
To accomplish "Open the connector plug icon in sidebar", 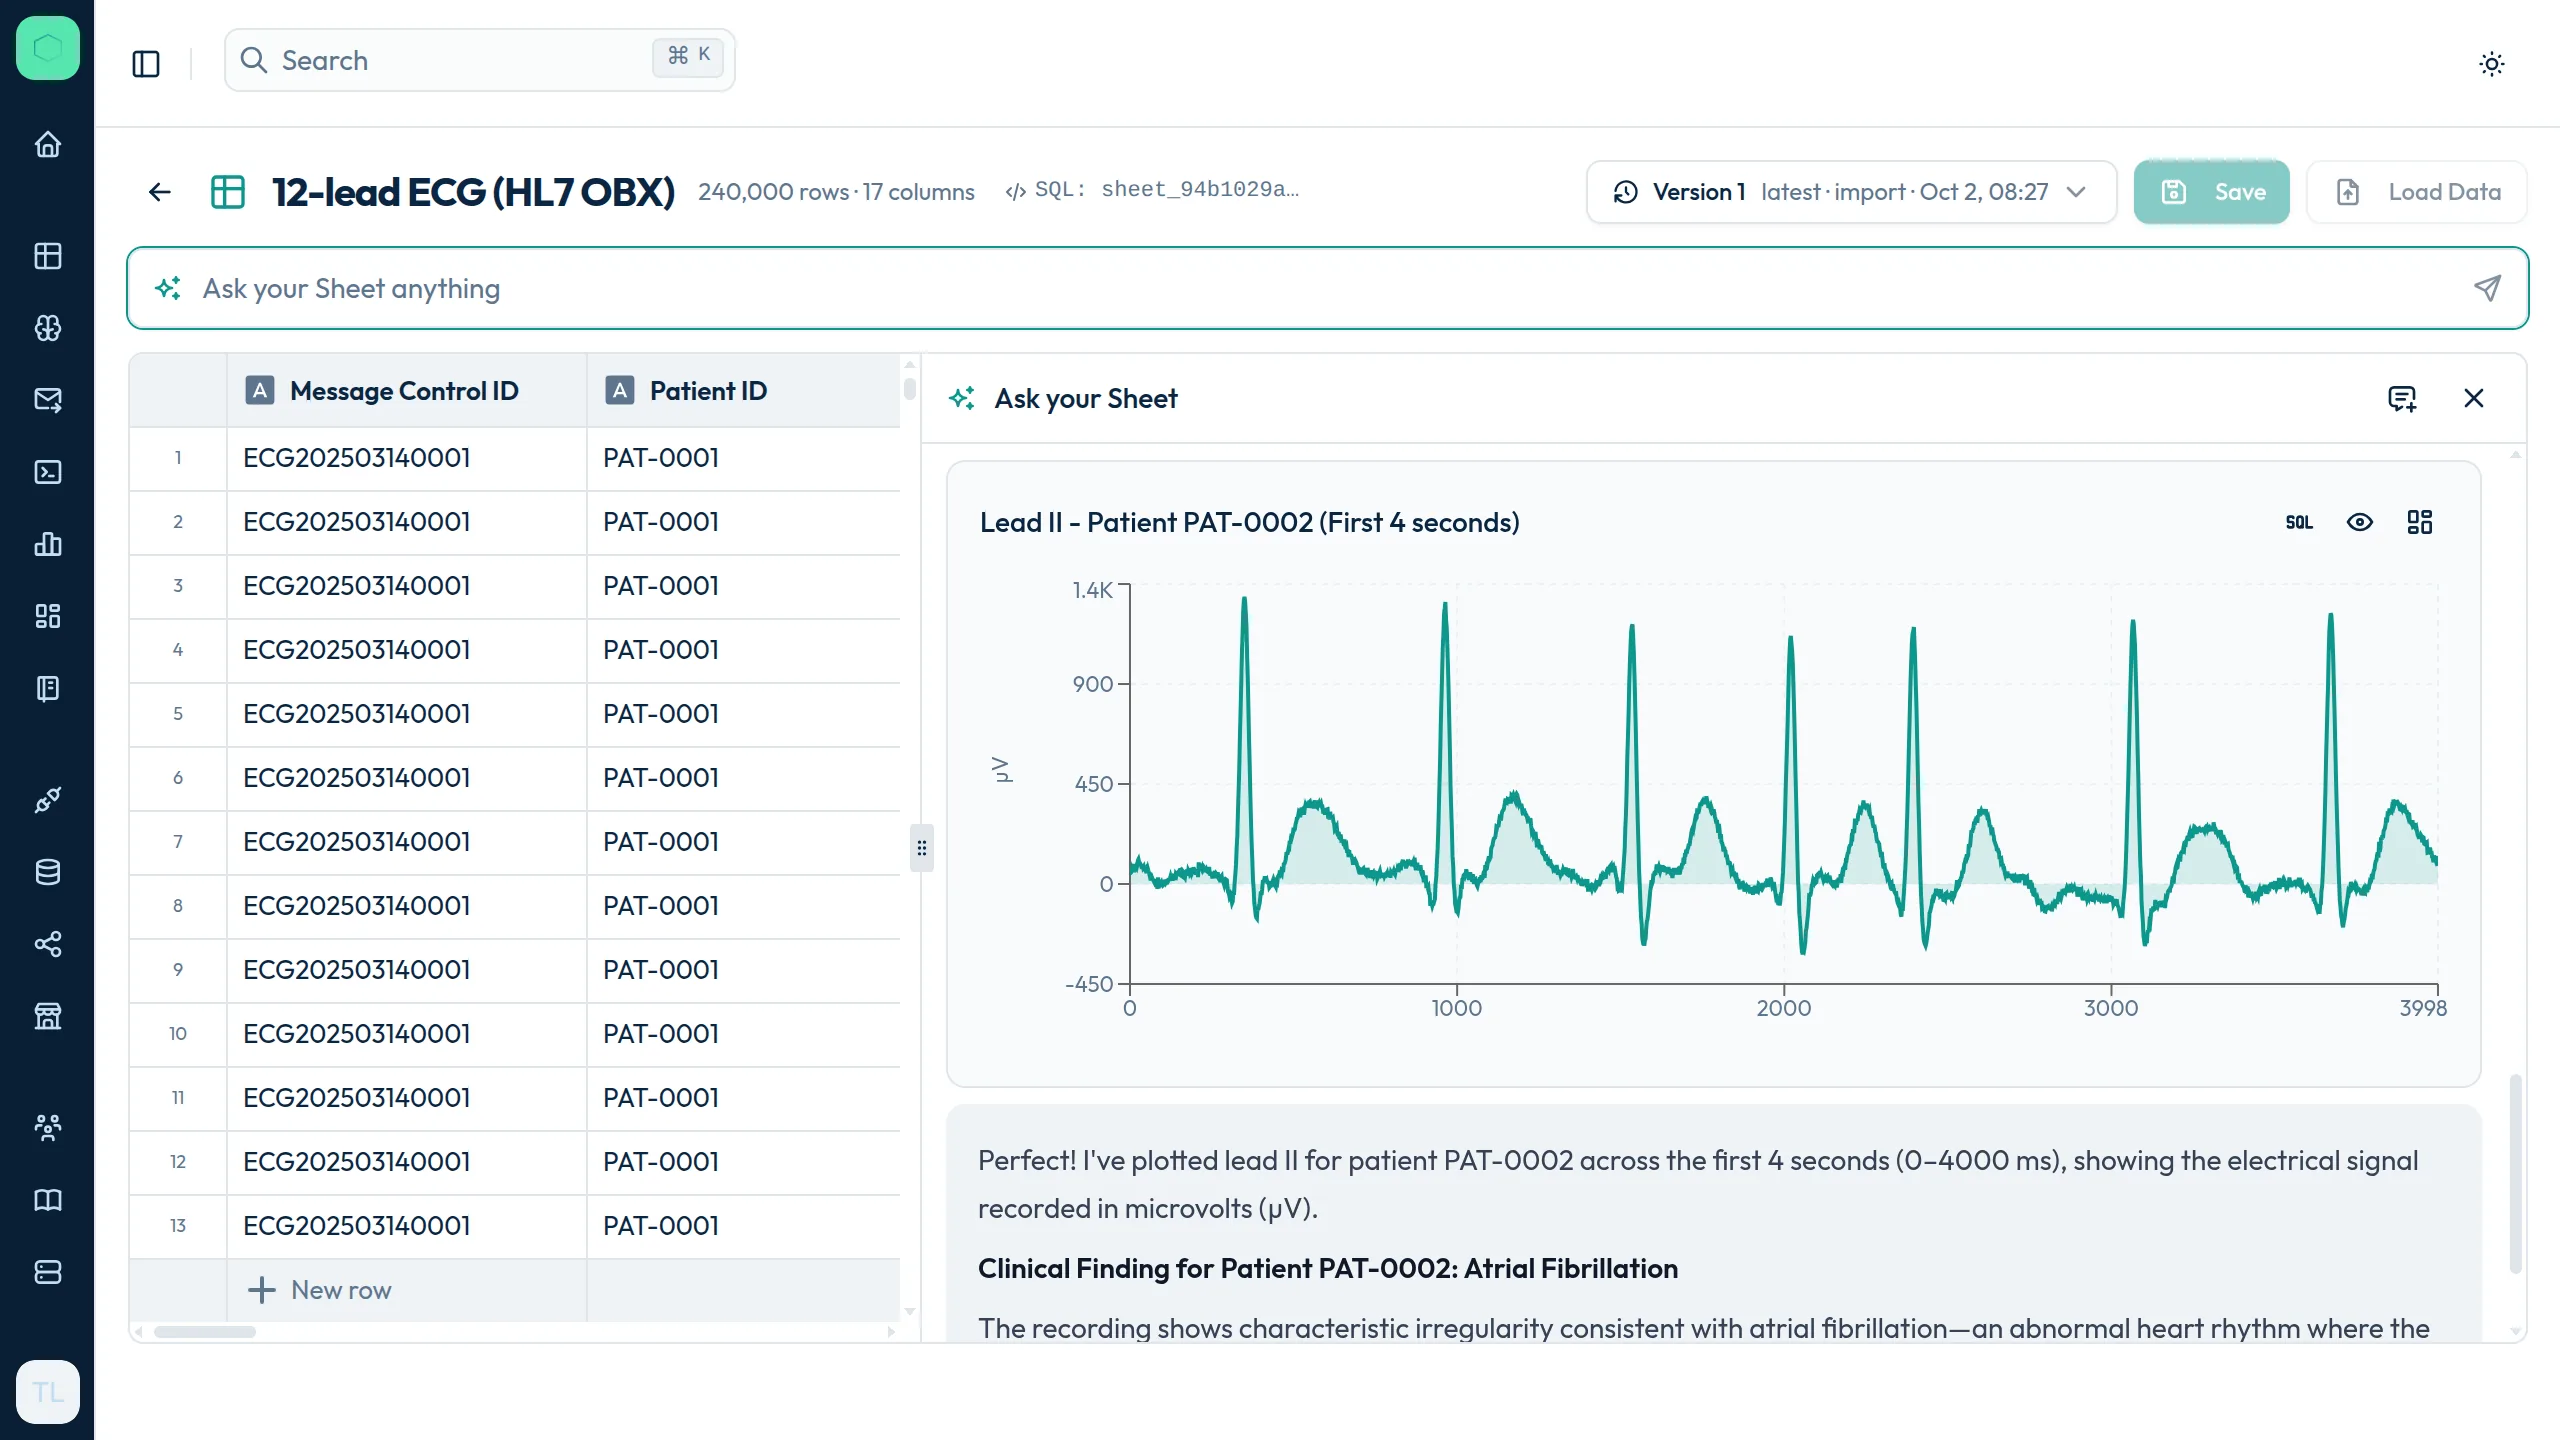I will click(47, 800).
